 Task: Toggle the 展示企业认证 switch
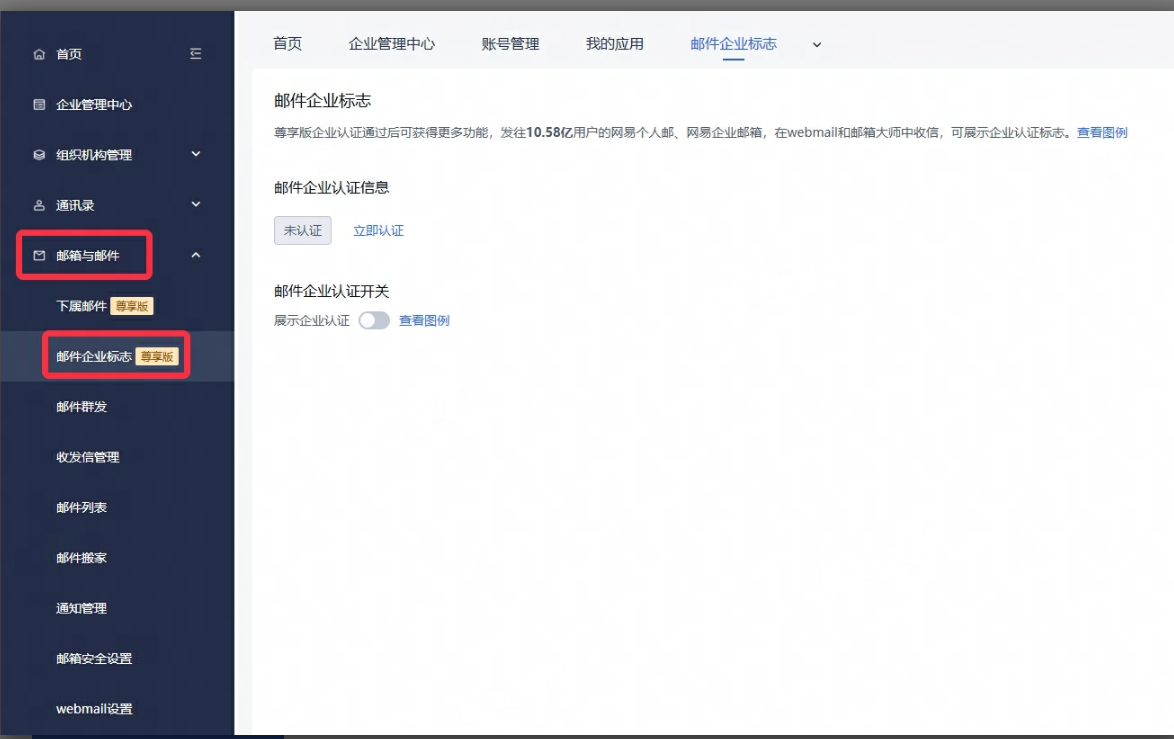(374, 320)
